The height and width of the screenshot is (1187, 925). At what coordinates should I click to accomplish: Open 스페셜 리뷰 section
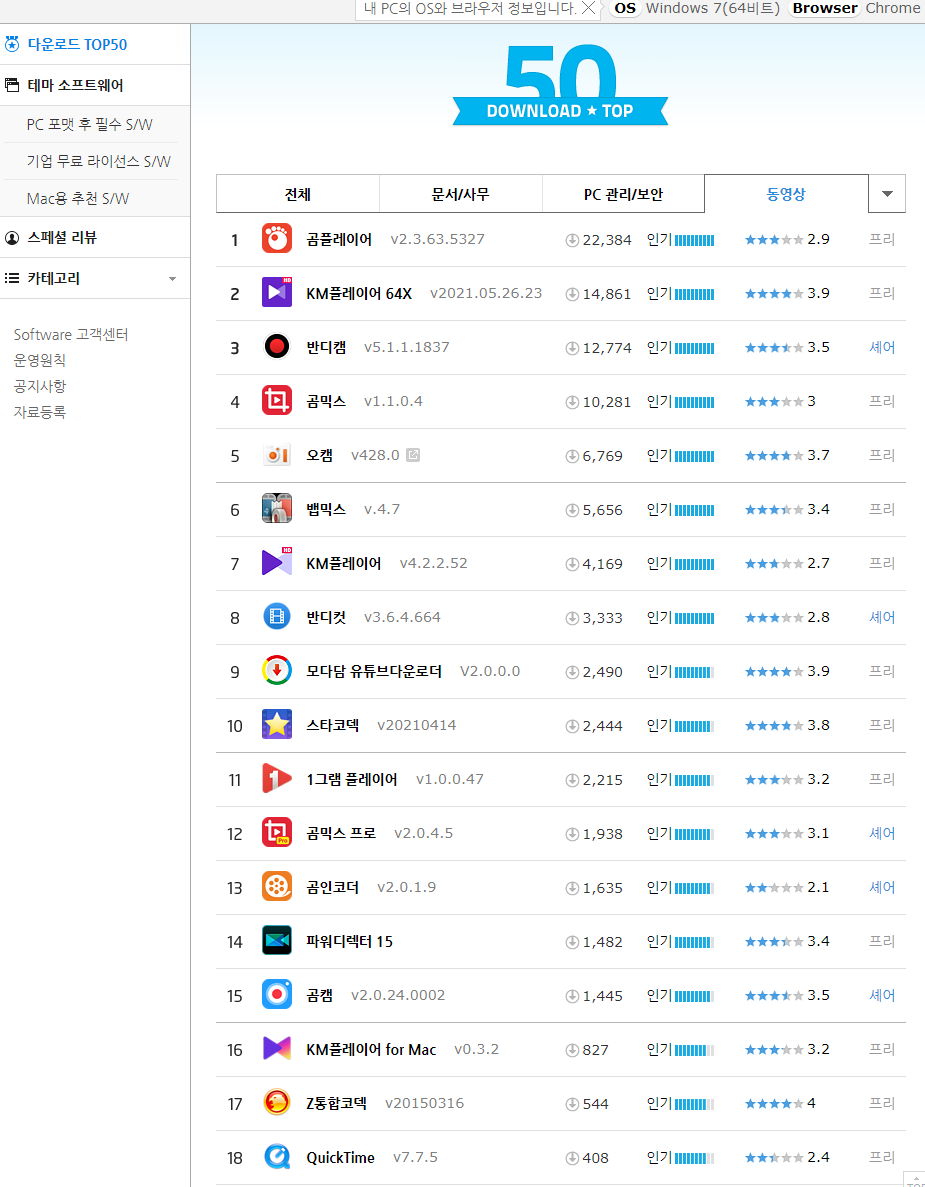click(62, 238)
